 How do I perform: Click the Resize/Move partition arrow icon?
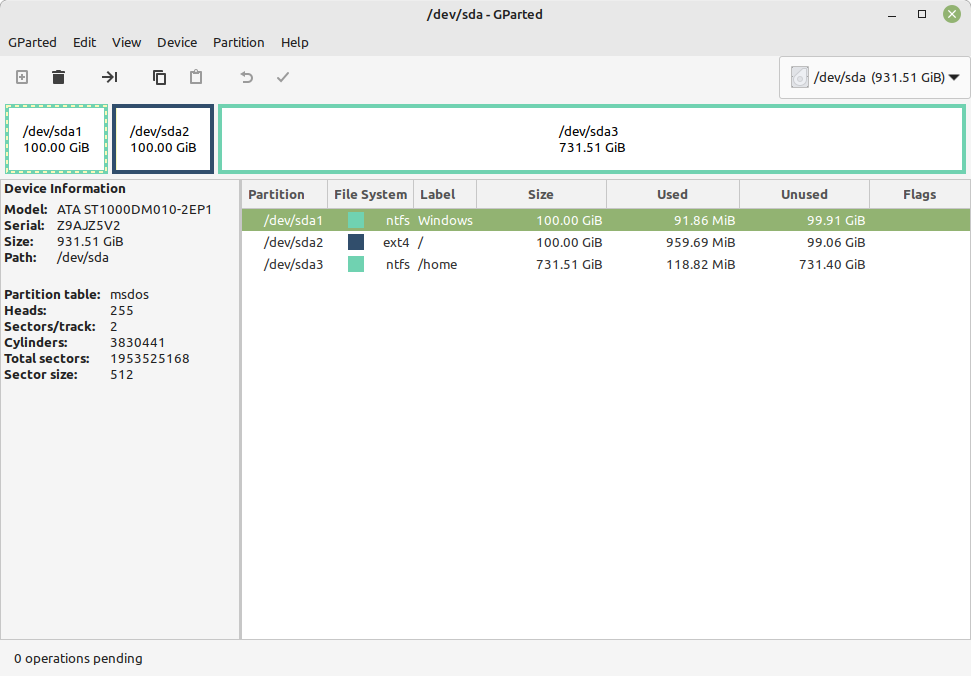(x=110, y=77)
